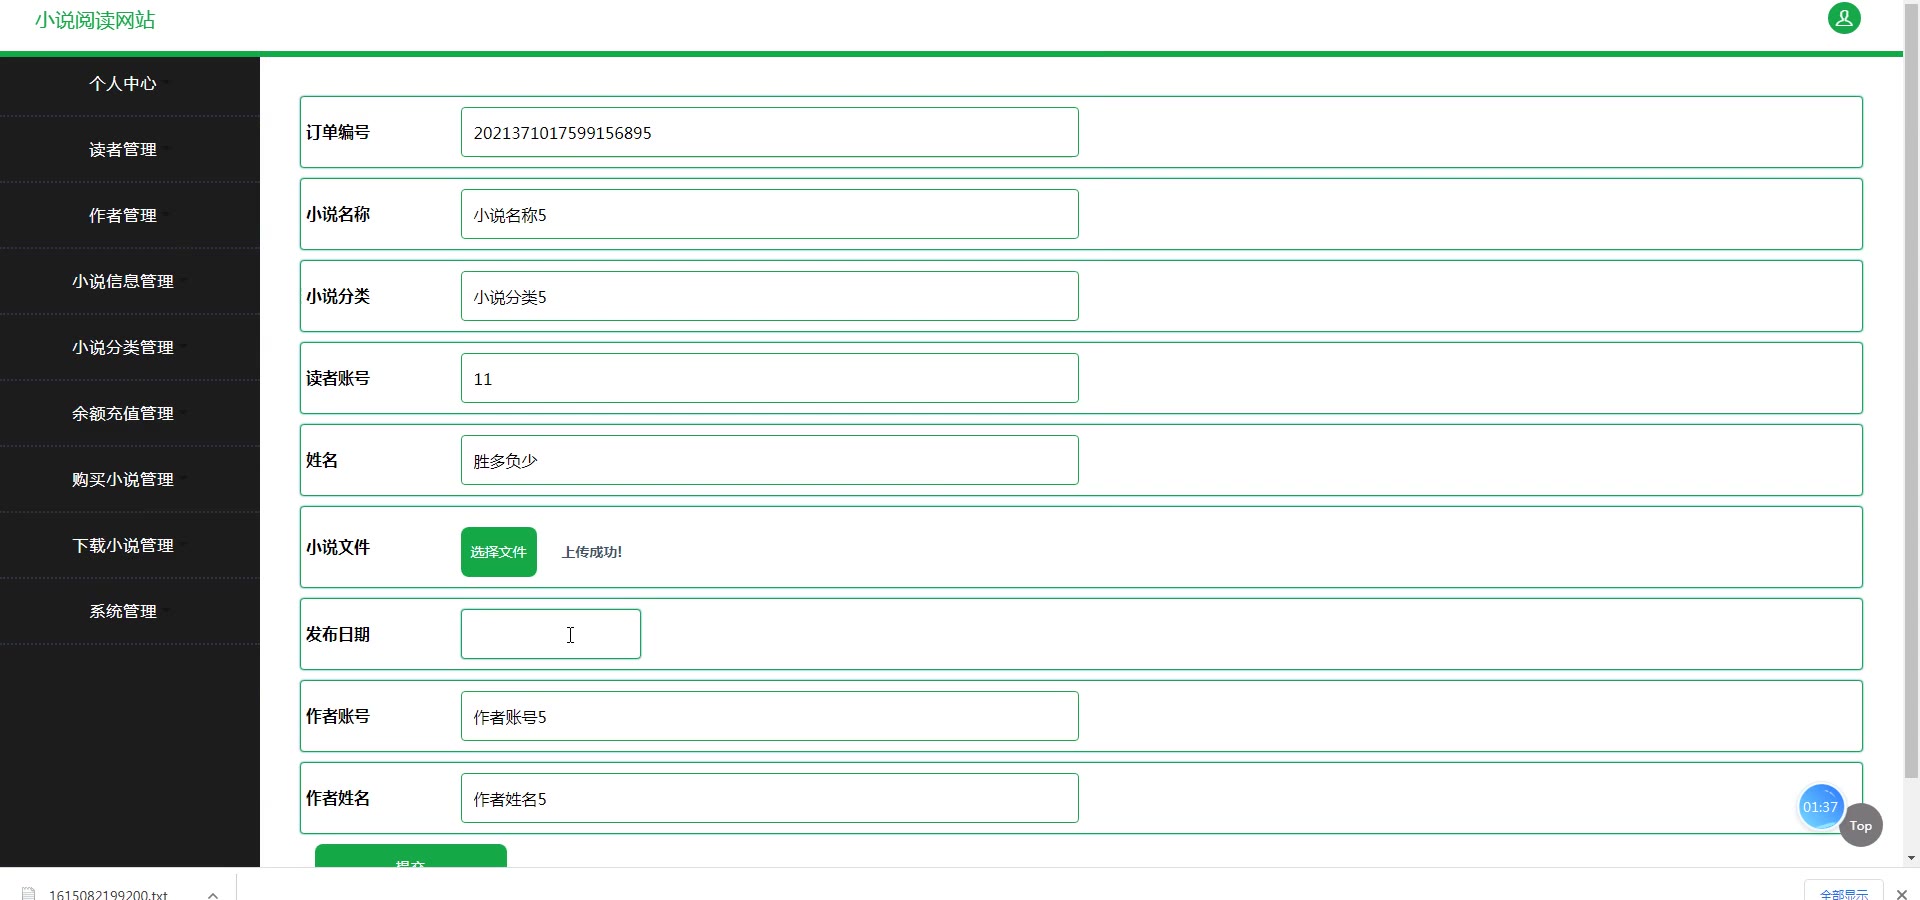Click the blue 01:37 timer bubble
The image size is (1920, 900).
coord(1820,807)
